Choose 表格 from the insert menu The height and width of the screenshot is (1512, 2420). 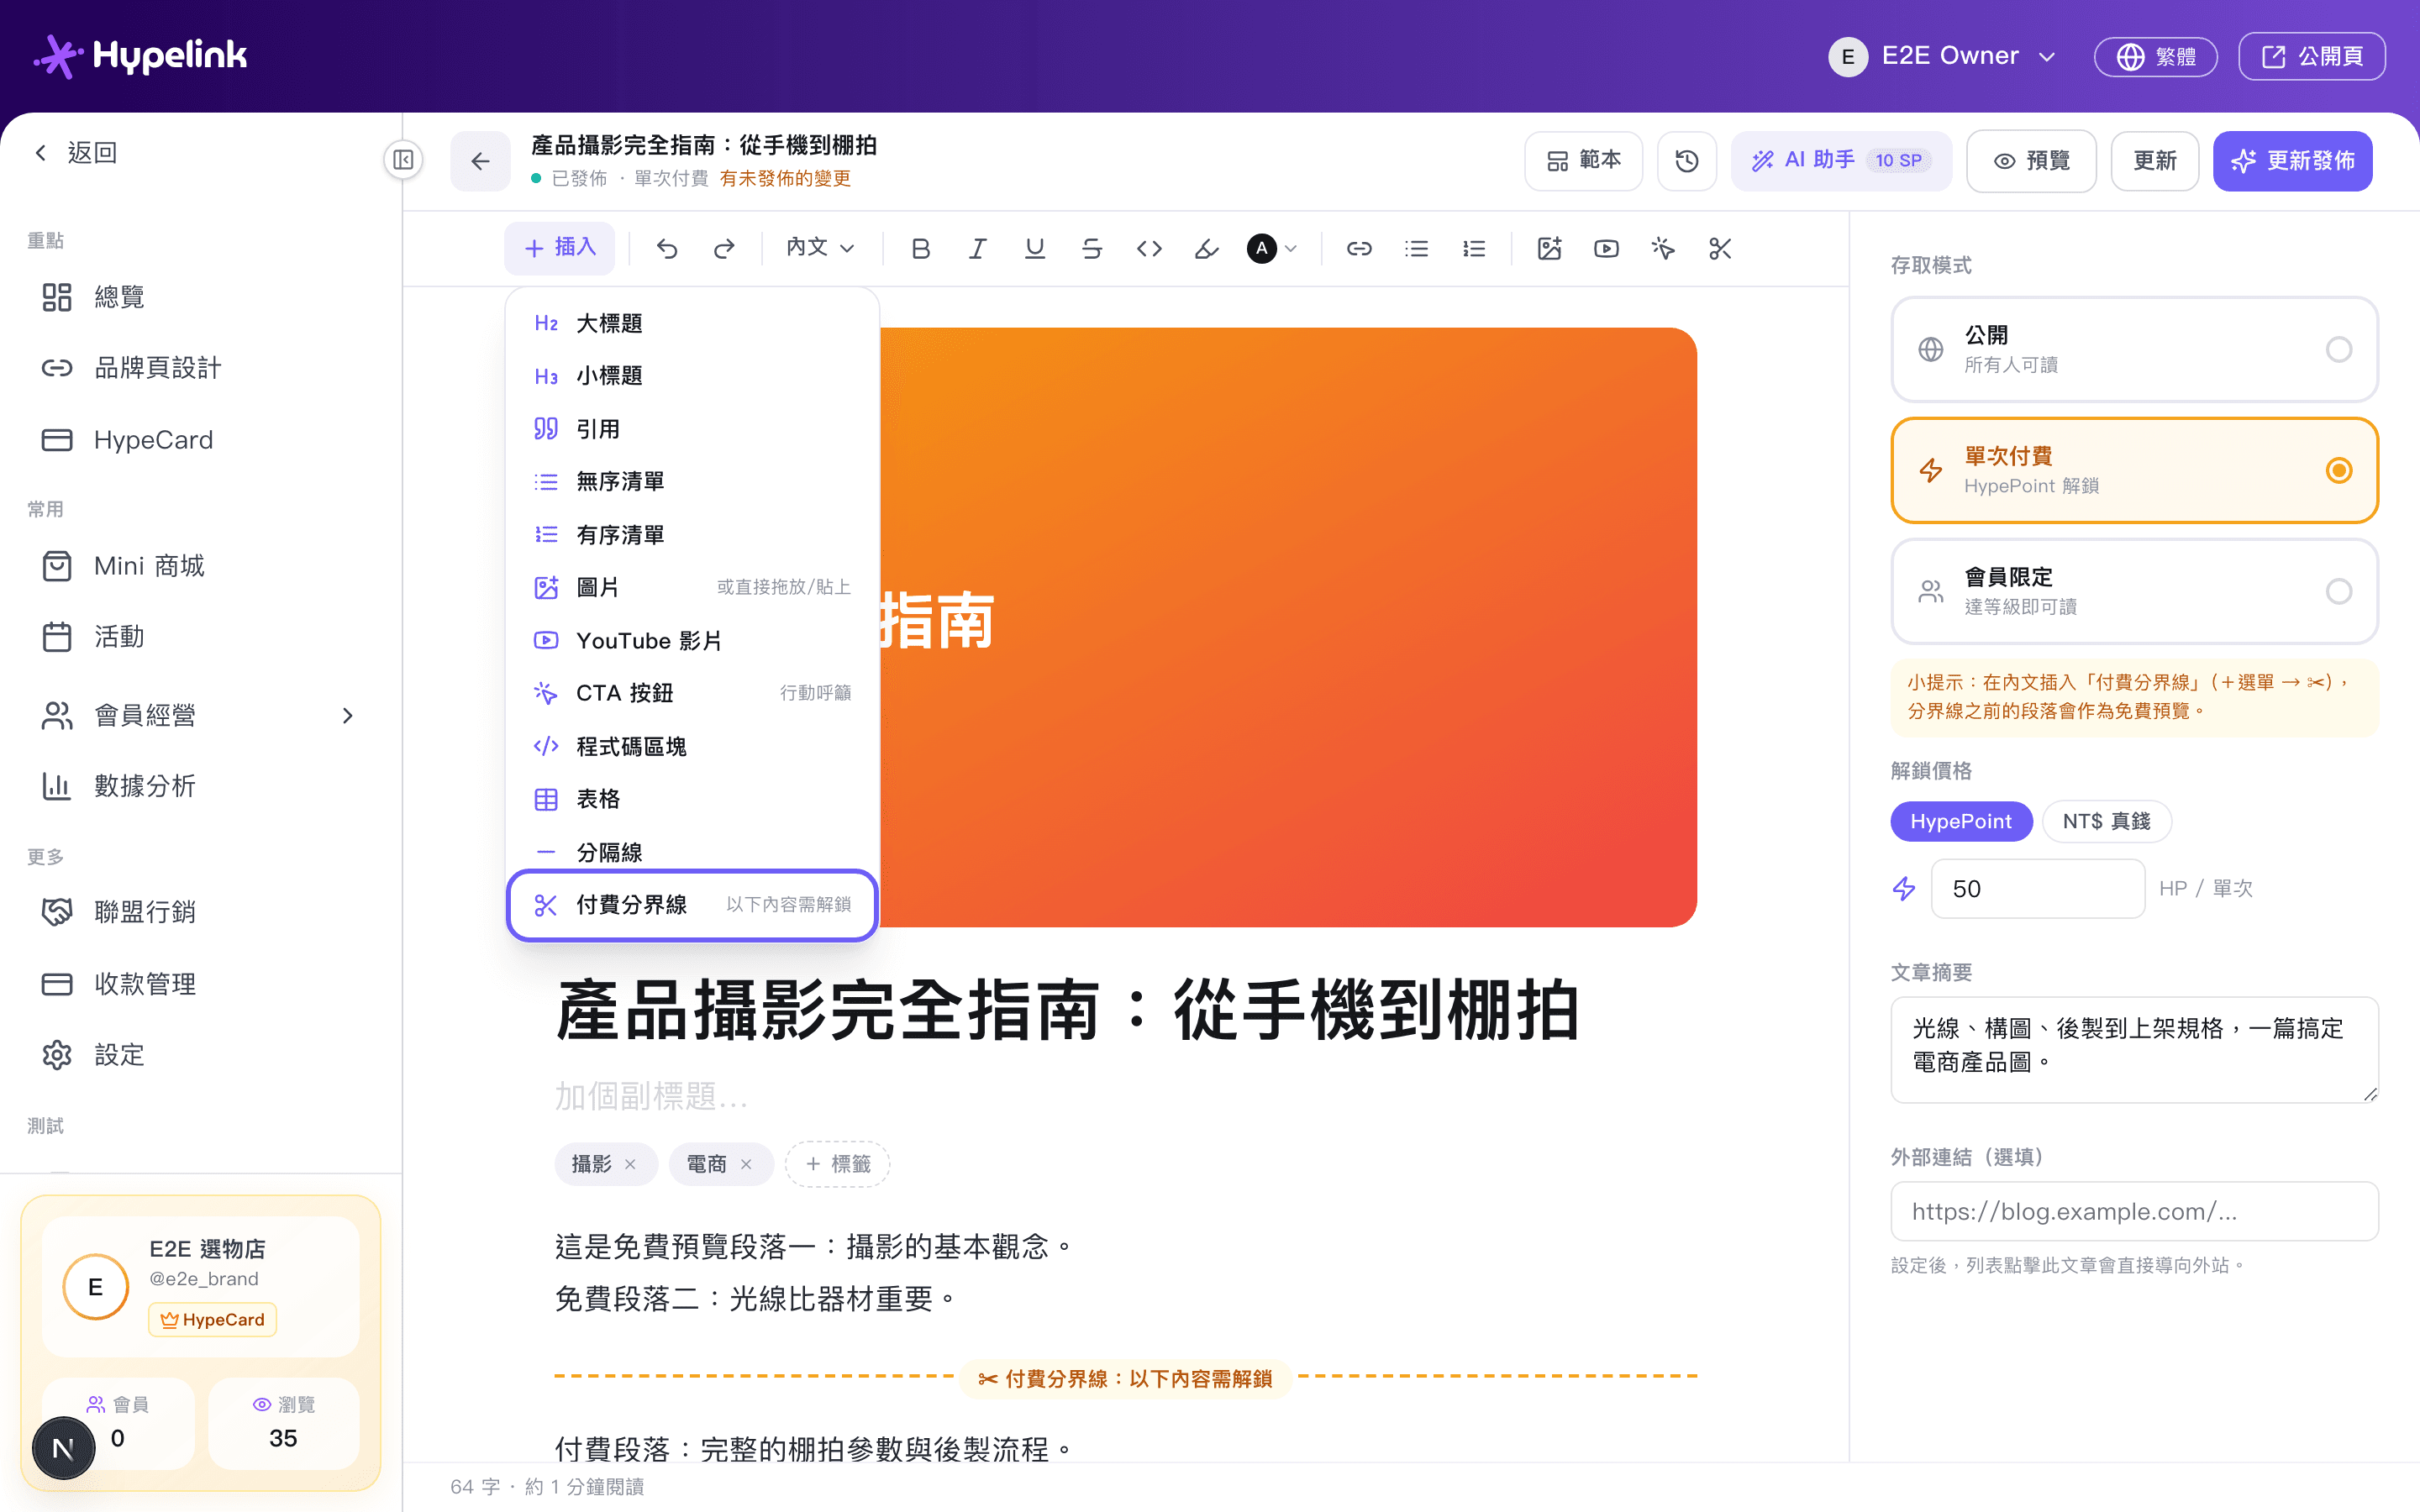692,799
